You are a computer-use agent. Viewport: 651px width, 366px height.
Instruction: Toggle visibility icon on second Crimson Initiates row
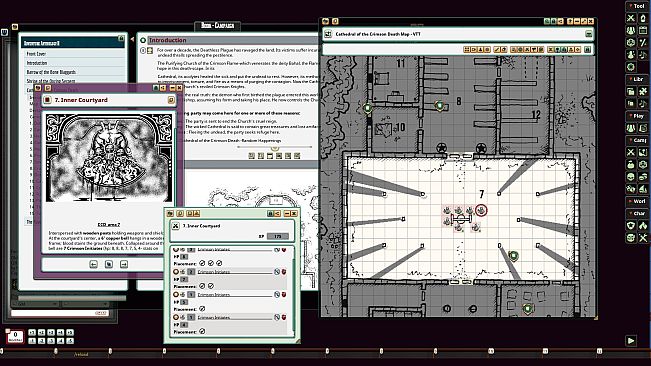(x=277, y=272)
